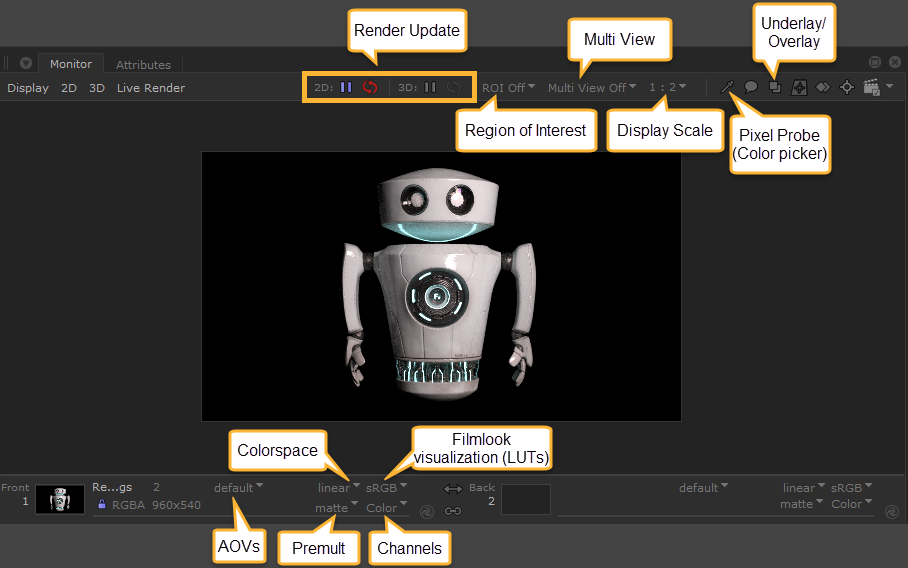
Task: Click the empty Back input slot
Action: click(x=526, y=499)
